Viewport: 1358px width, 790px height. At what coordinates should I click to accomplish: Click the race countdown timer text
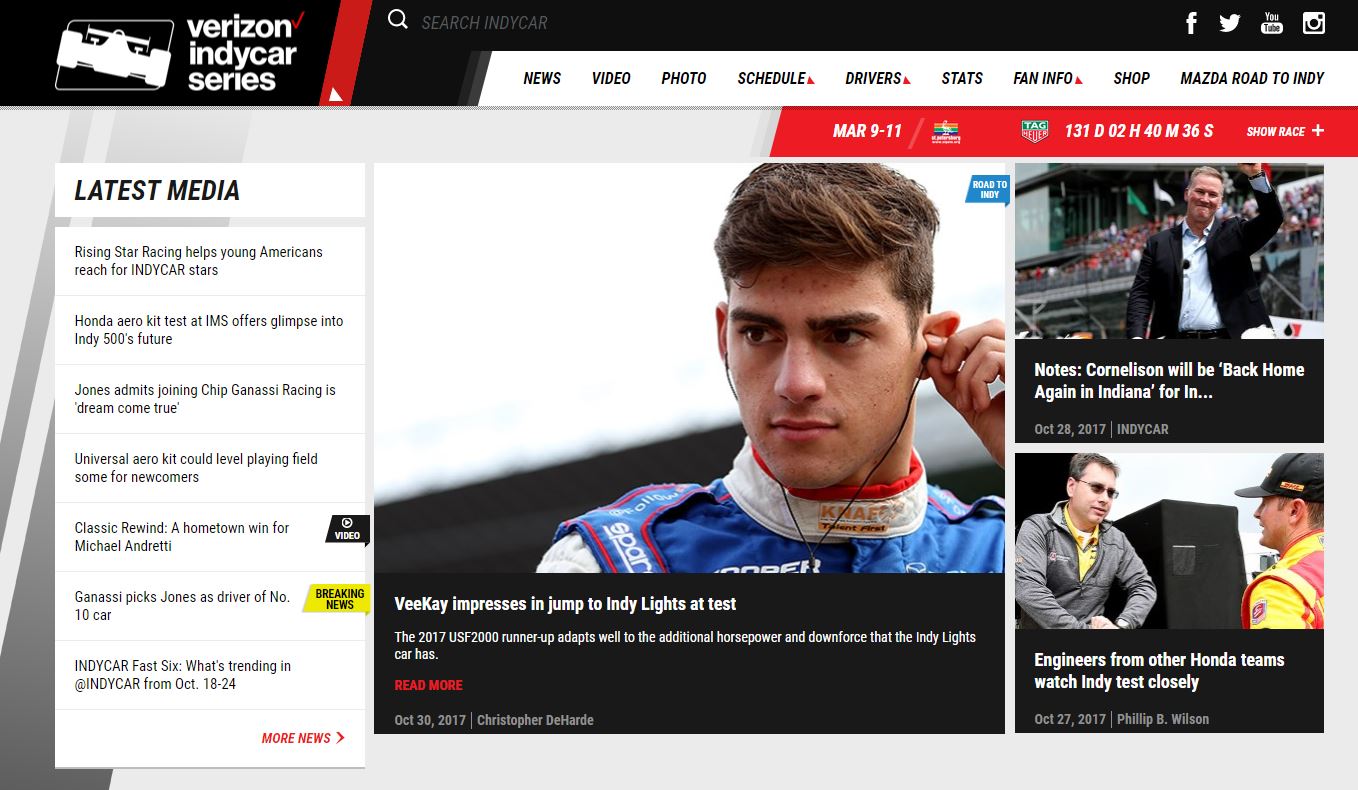(1139, 131)
